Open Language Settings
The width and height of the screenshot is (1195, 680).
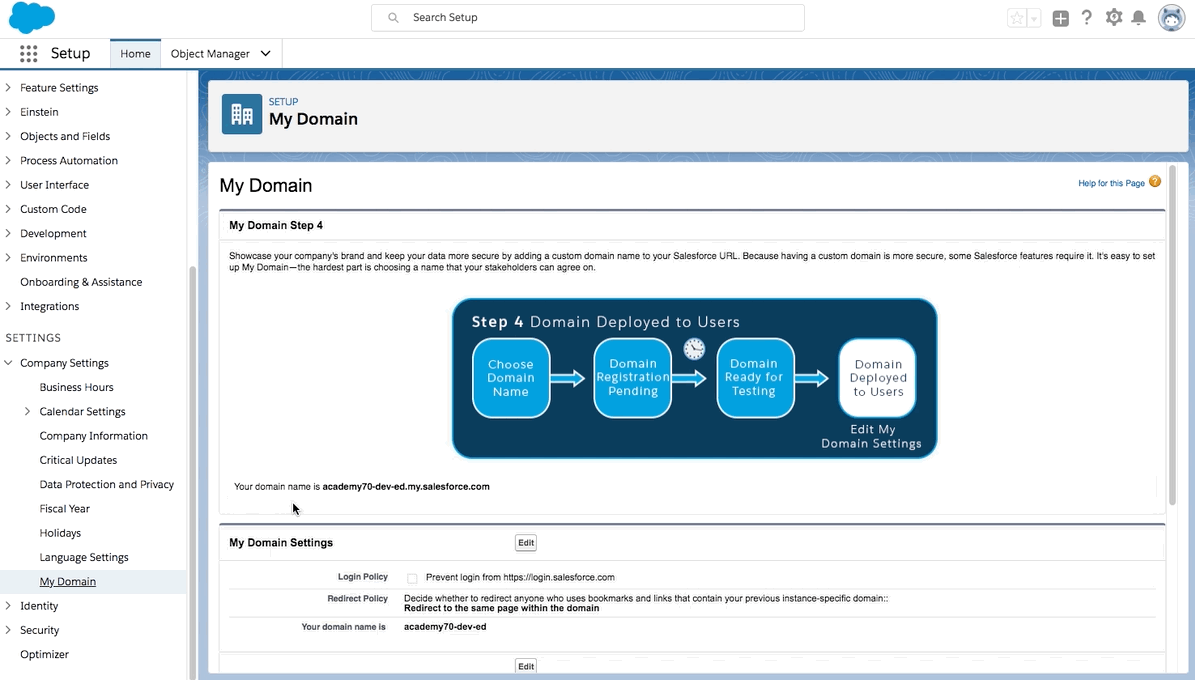coord(84,558)
